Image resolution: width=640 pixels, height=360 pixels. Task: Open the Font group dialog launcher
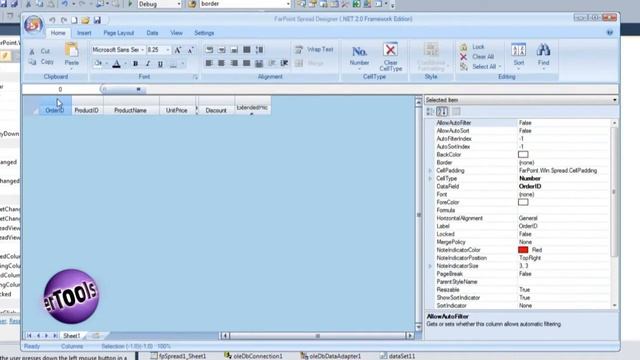coord(195,77)
